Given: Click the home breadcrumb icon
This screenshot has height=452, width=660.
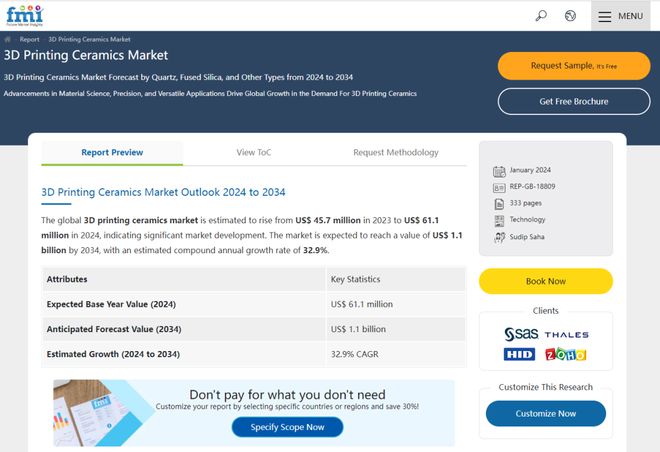Looking at the screenshot, I should [x=8, y=39].
